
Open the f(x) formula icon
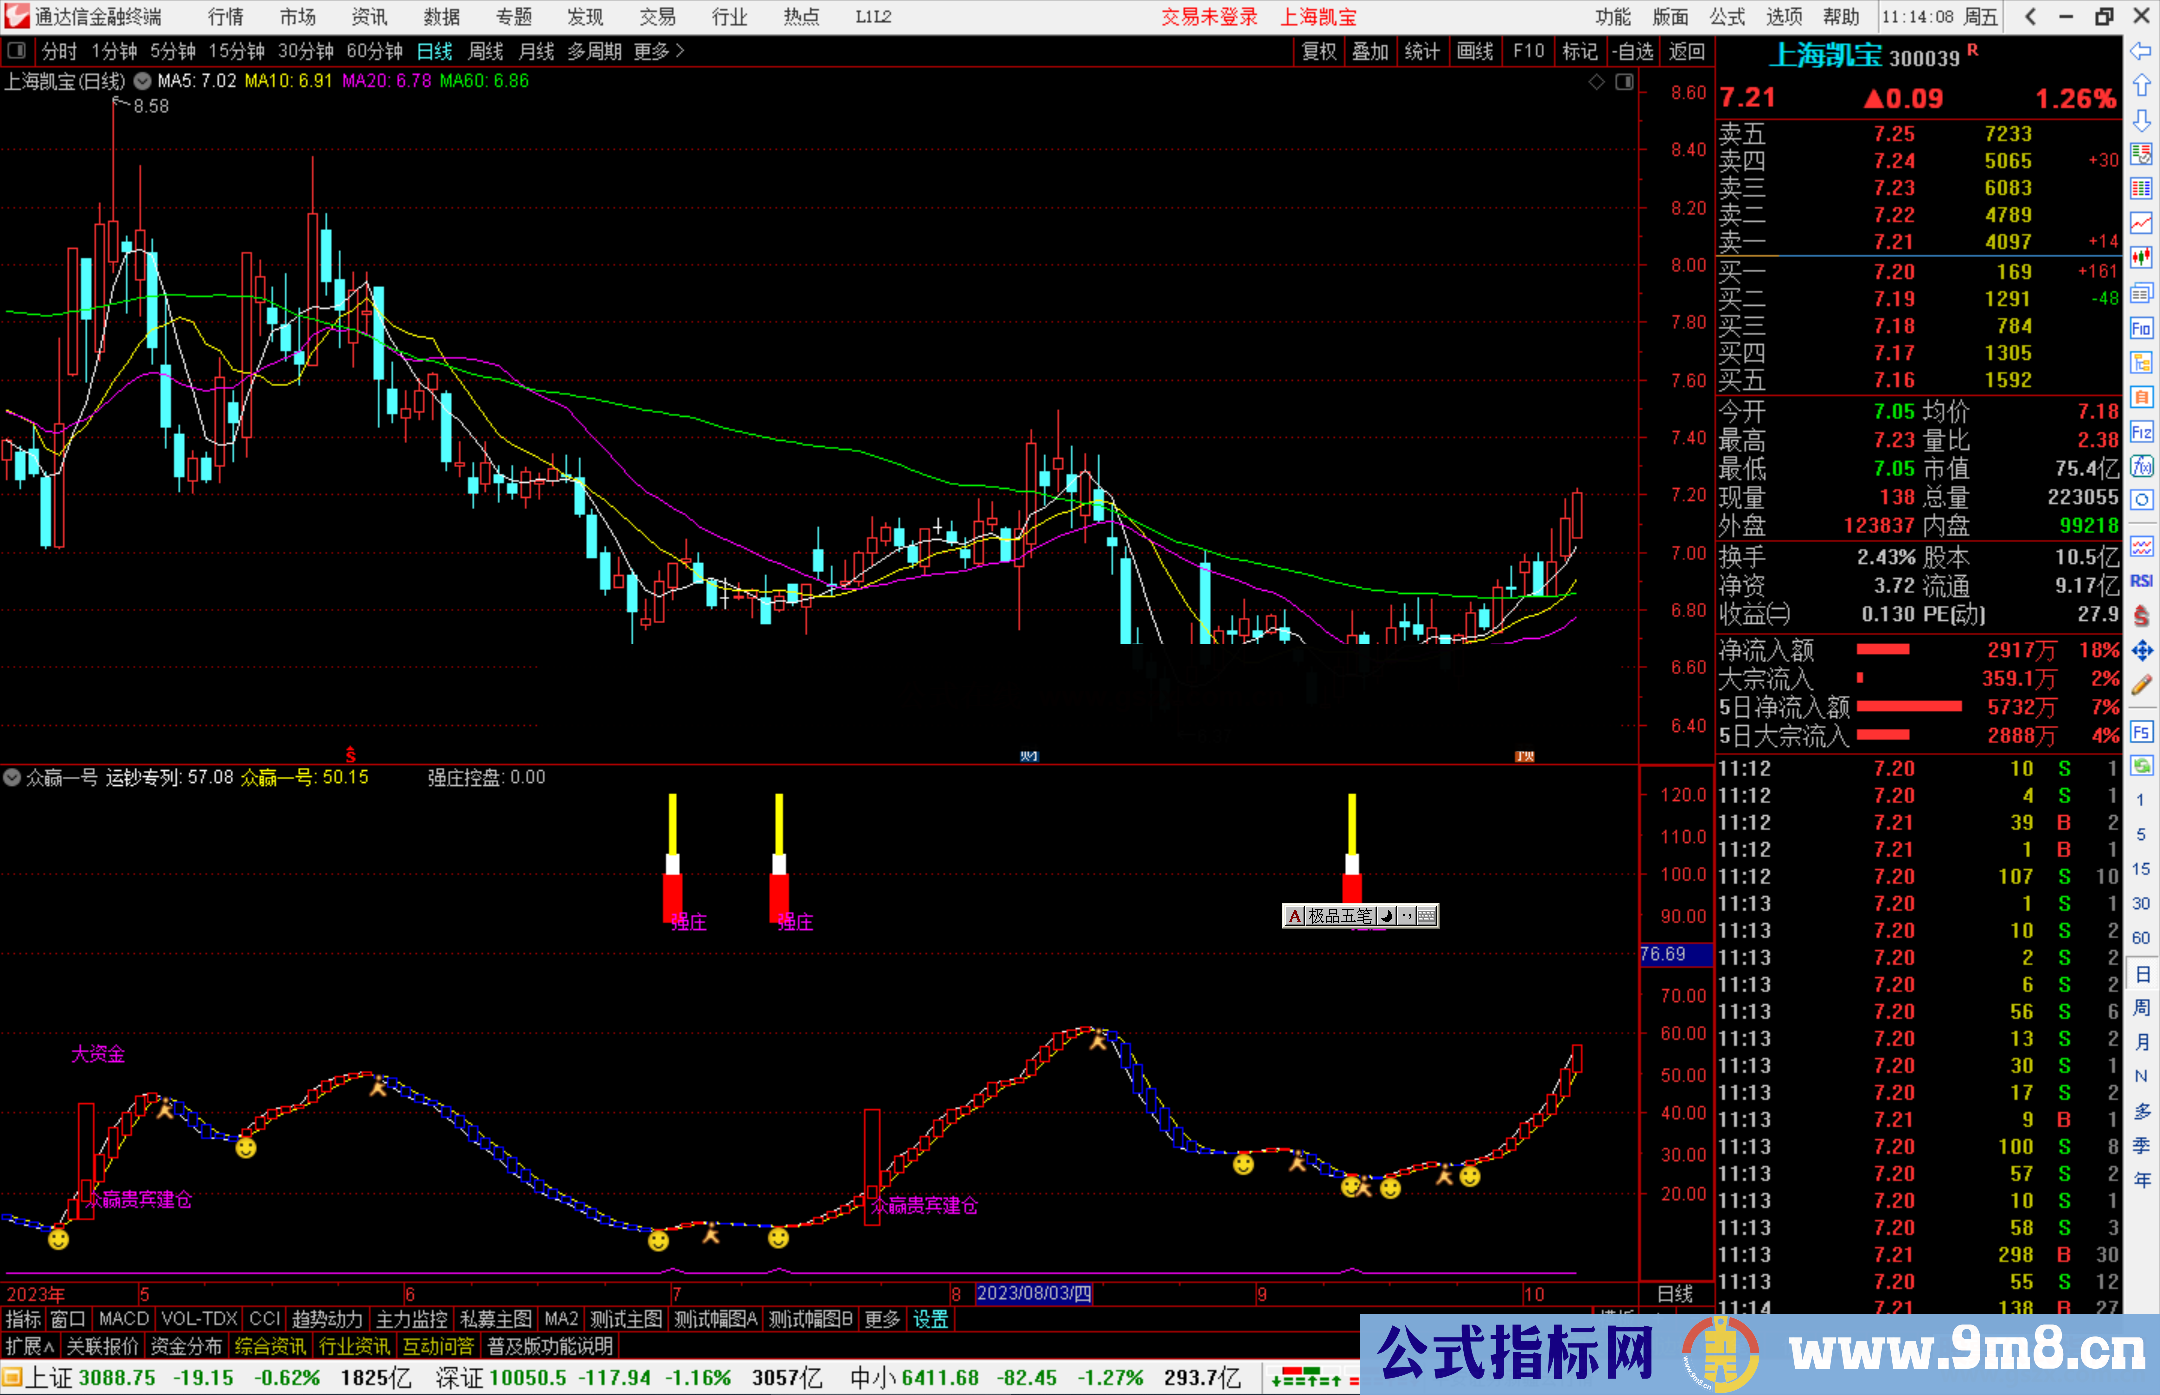2140,466
